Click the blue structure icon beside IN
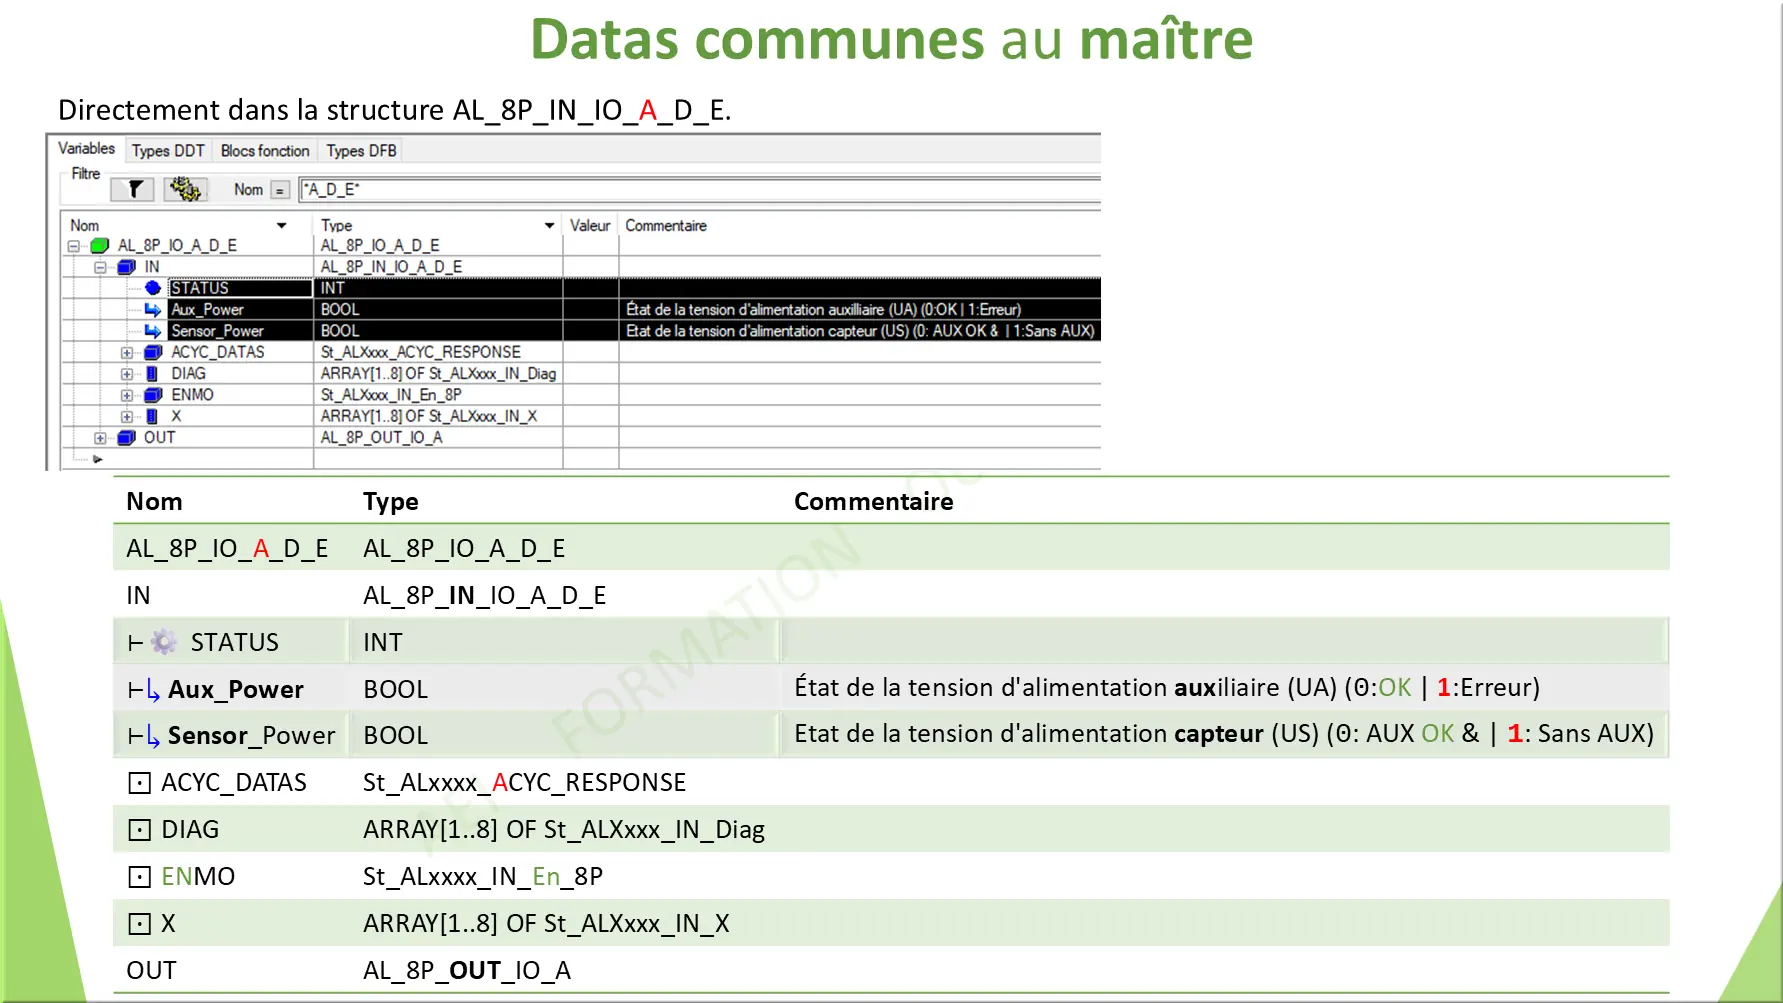This screenshot has height=1003, width=1783. tap(126, 267)
